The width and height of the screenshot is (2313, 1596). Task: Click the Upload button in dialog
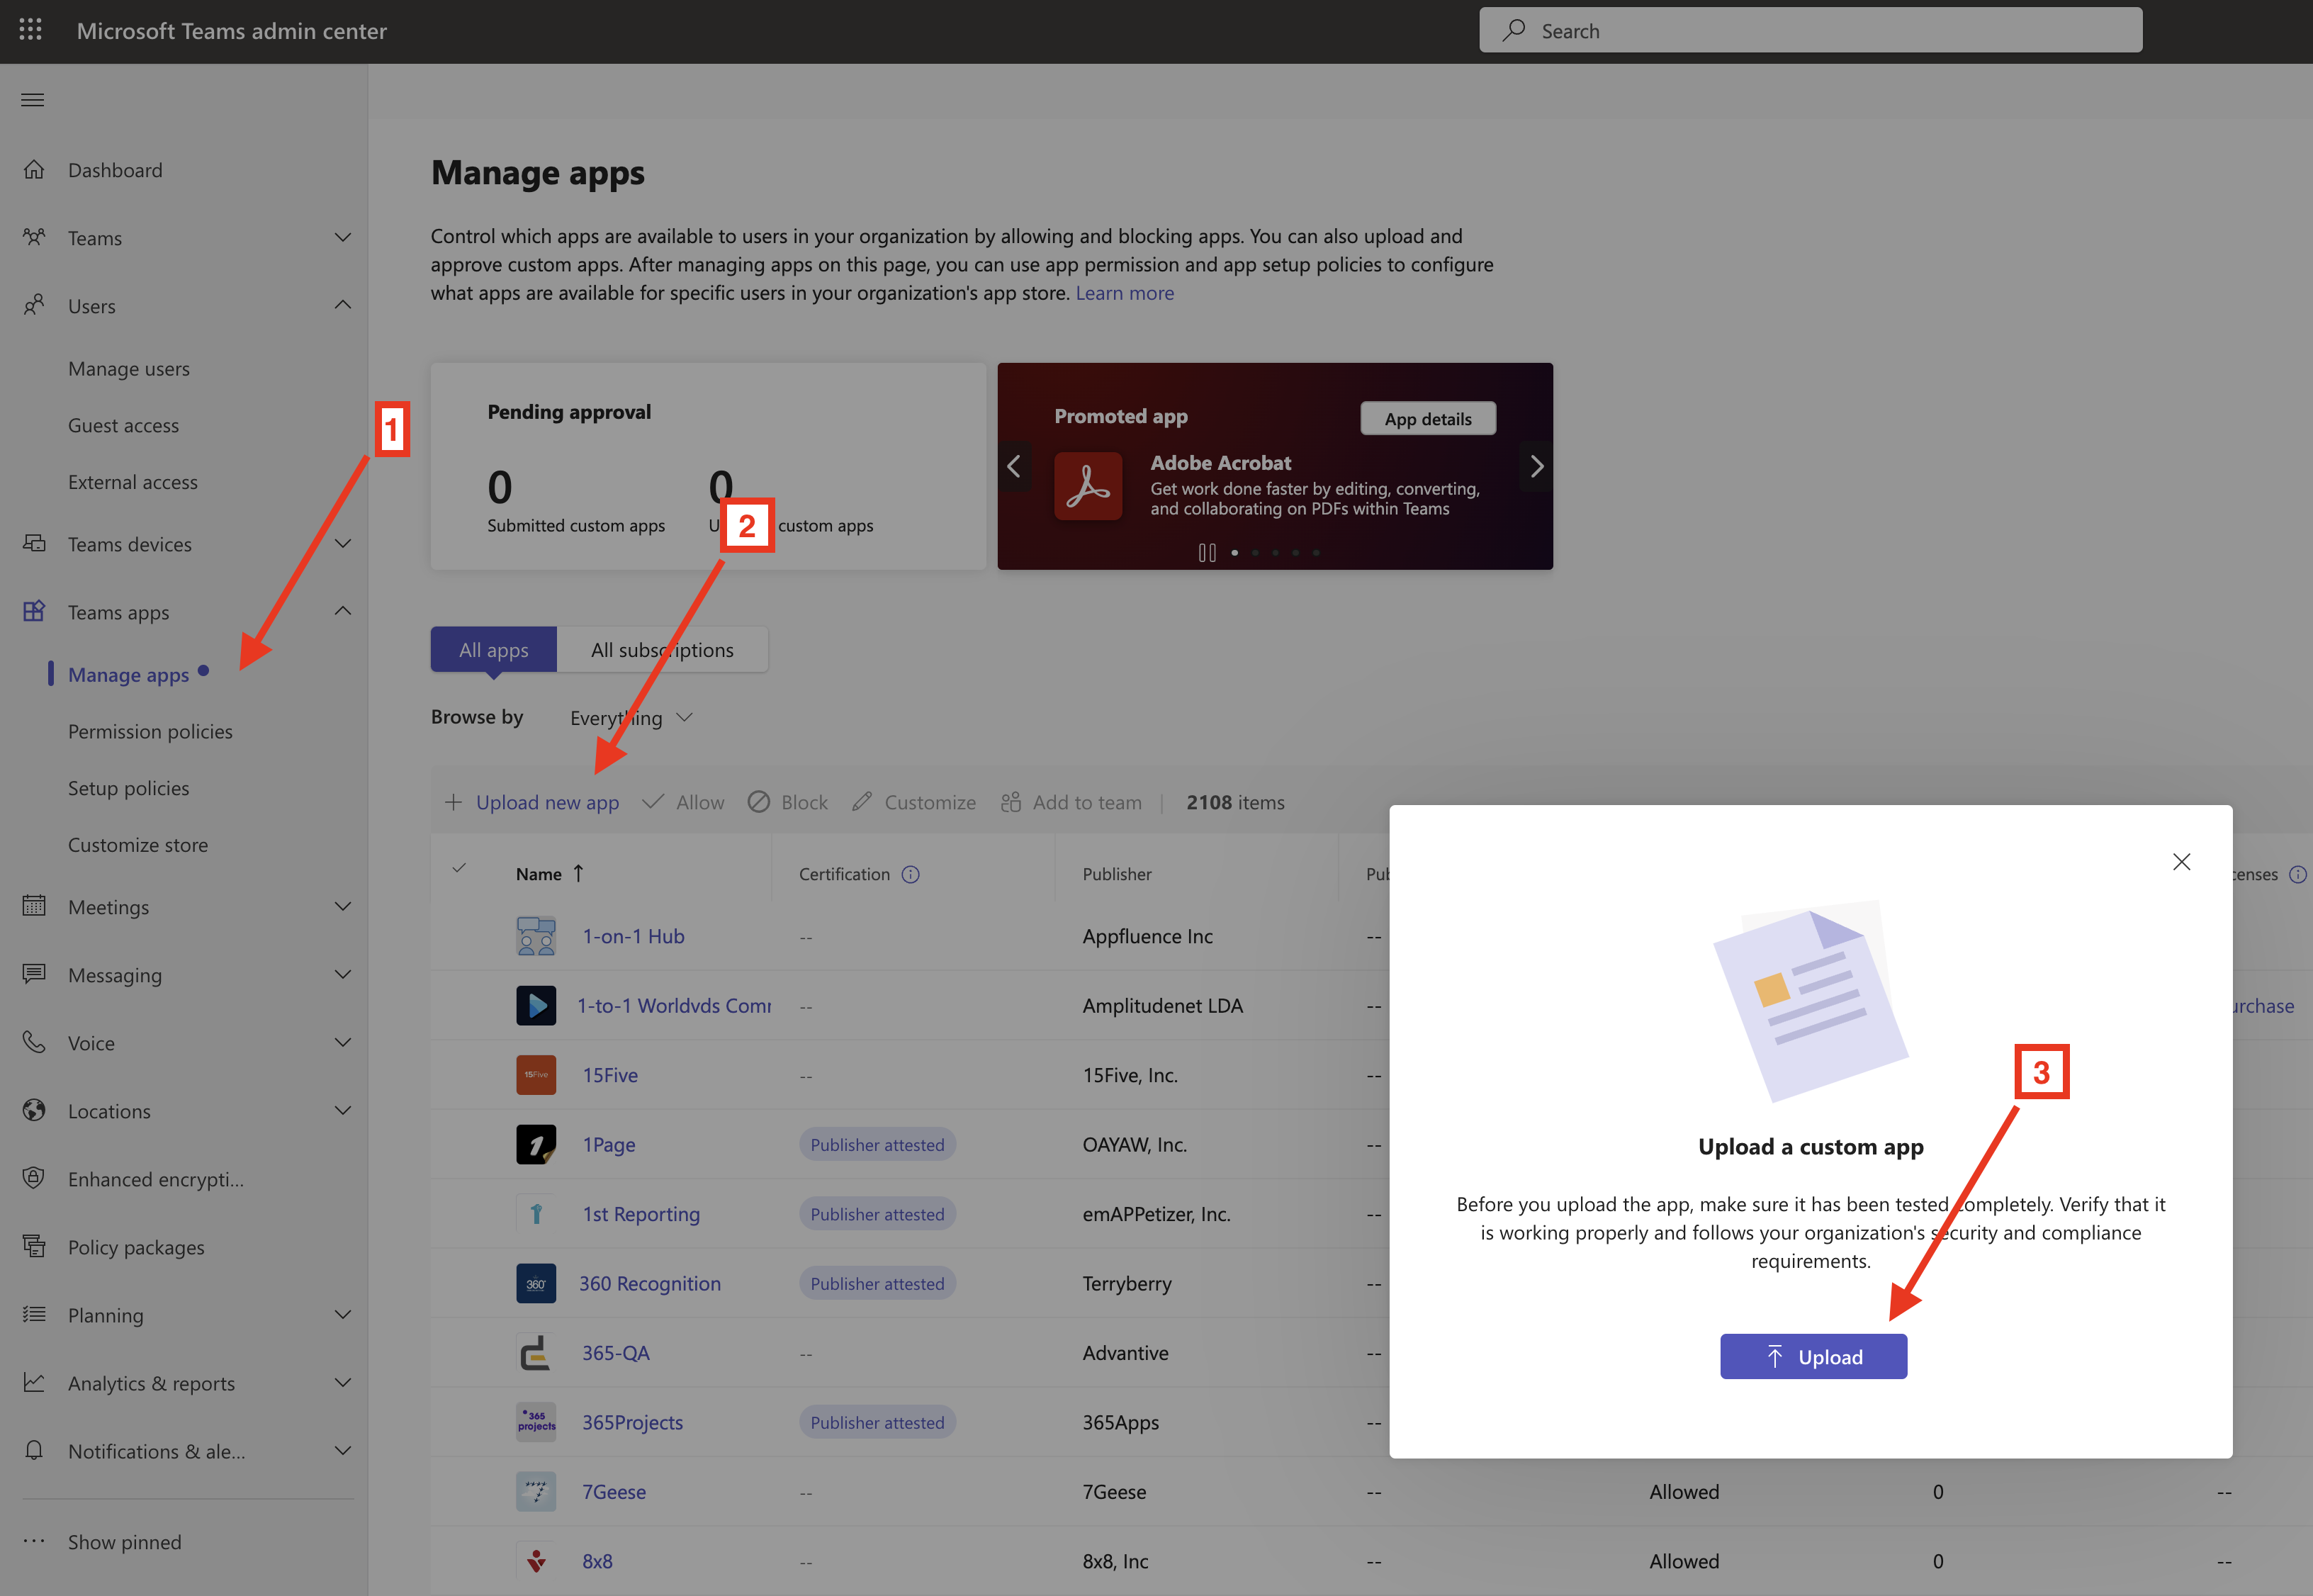coord(1813,1357)
